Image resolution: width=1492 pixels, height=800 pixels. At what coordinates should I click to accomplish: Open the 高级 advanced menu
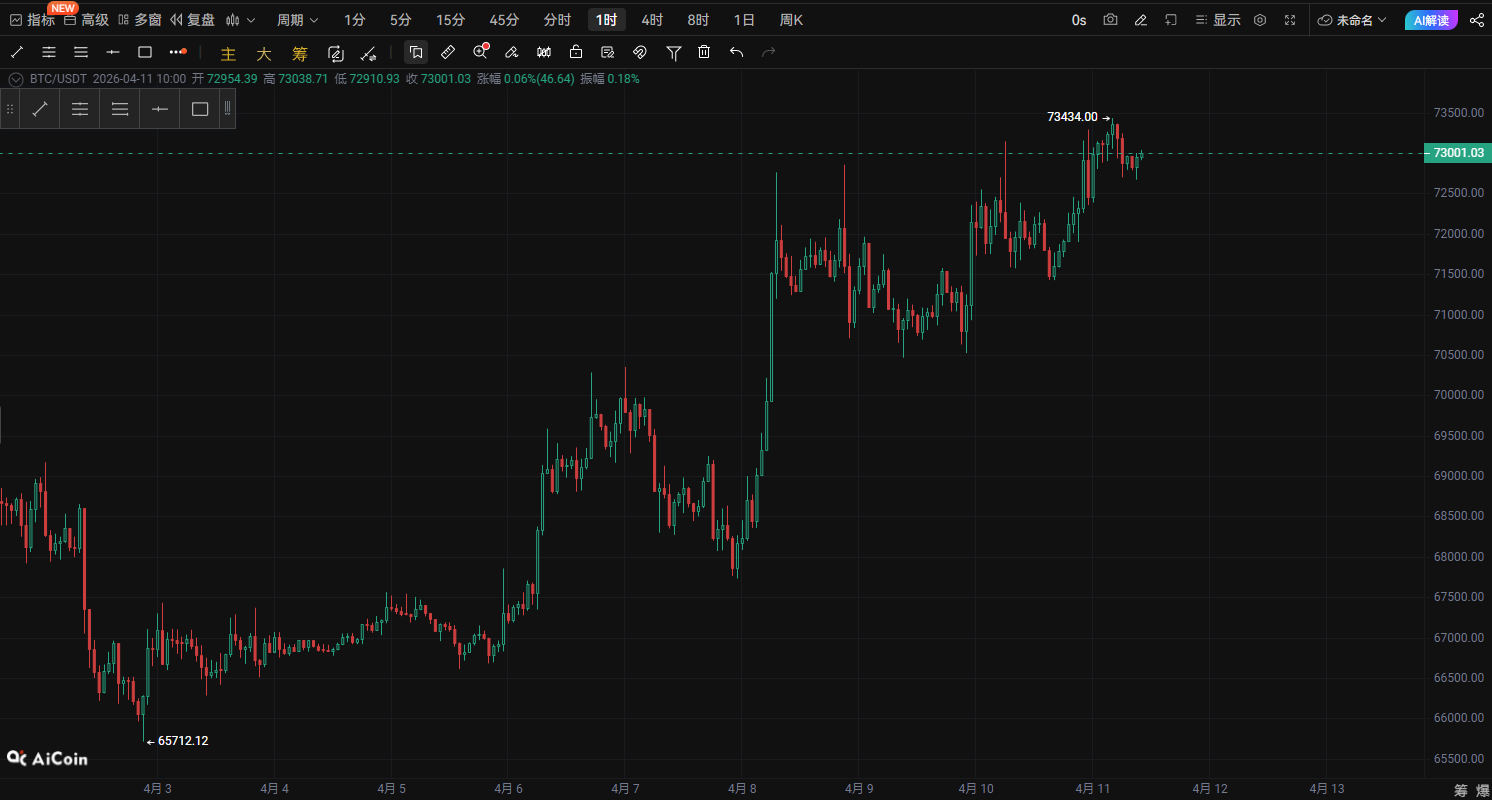point(86,20)
